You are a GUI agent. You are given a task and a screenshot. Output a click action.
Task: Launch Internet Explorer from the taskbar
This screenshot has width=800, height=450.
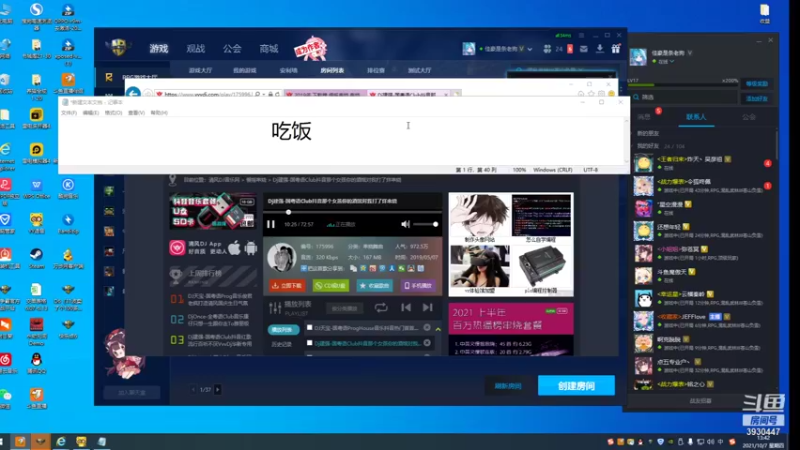click(61, 441)
